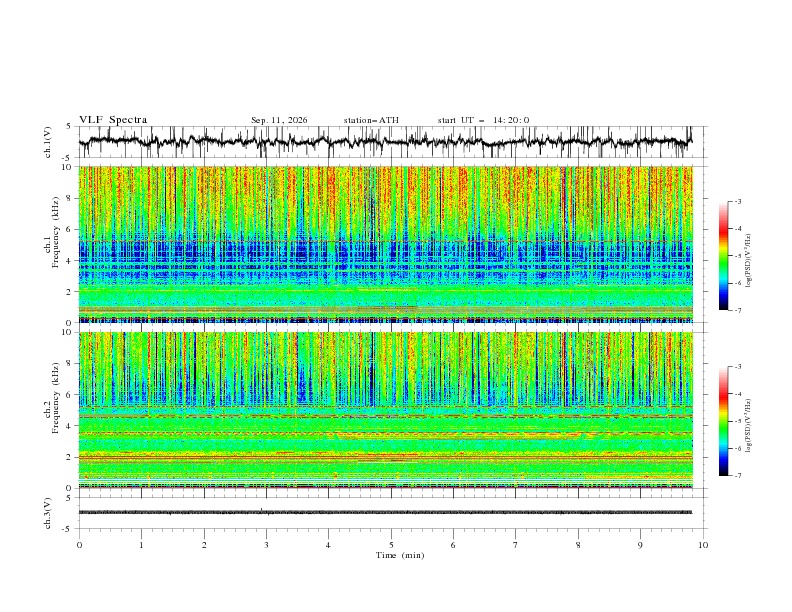Click the -7 label on lower color scale
Image resolution: width=792 pixels, height=612 pixels.
[738, 476]
